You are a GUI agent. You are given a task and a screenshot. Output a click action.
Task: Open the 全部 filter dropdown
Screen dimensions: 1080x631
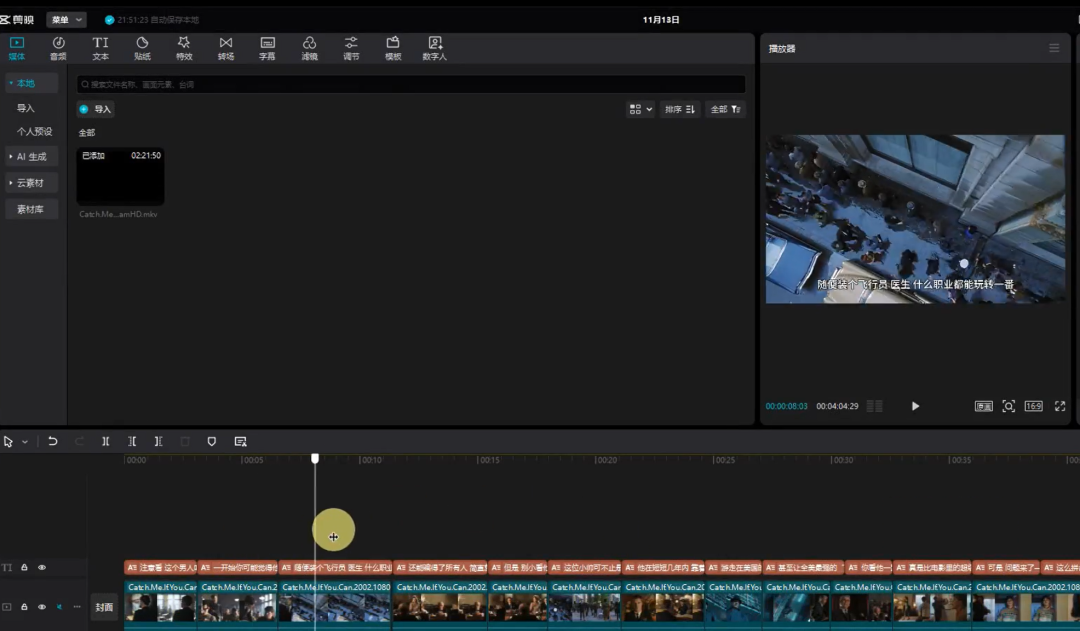pos(725,109)
